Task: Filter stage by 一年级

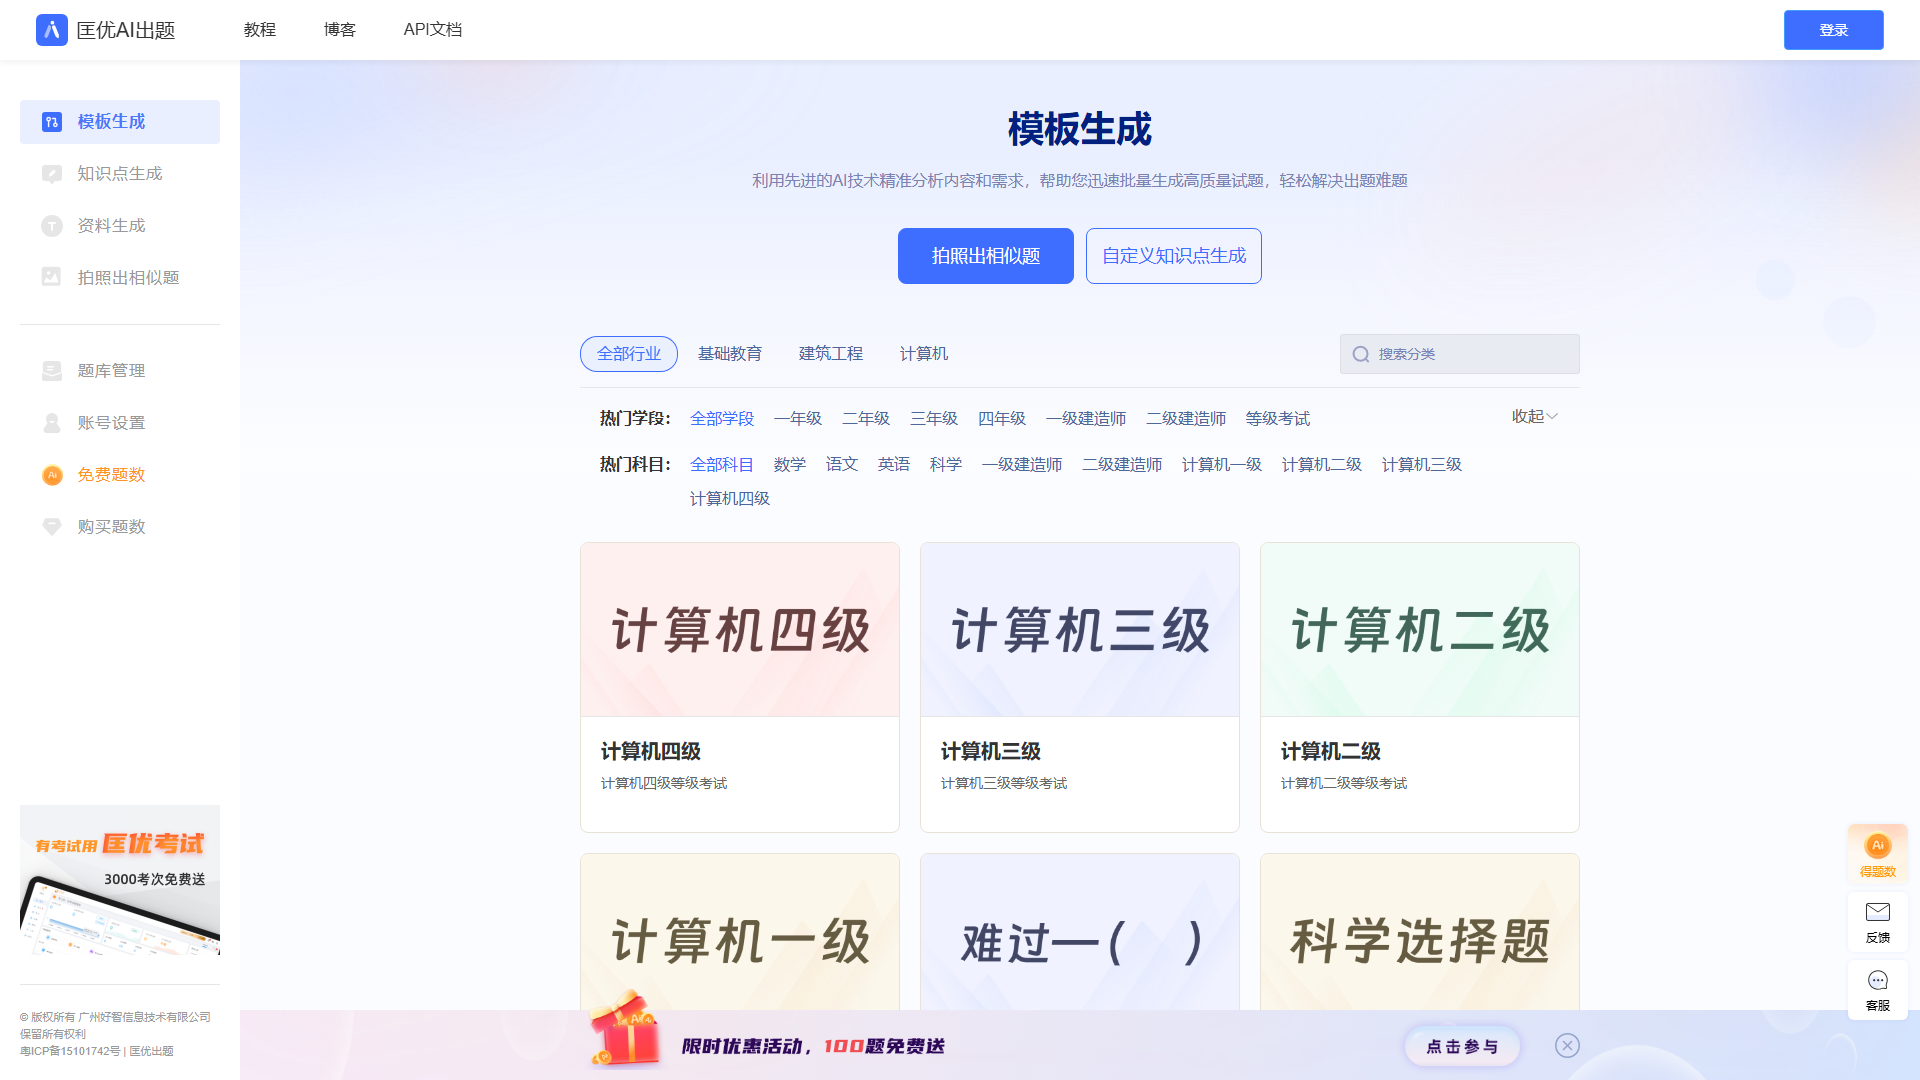Action: (x=798, y=419)
